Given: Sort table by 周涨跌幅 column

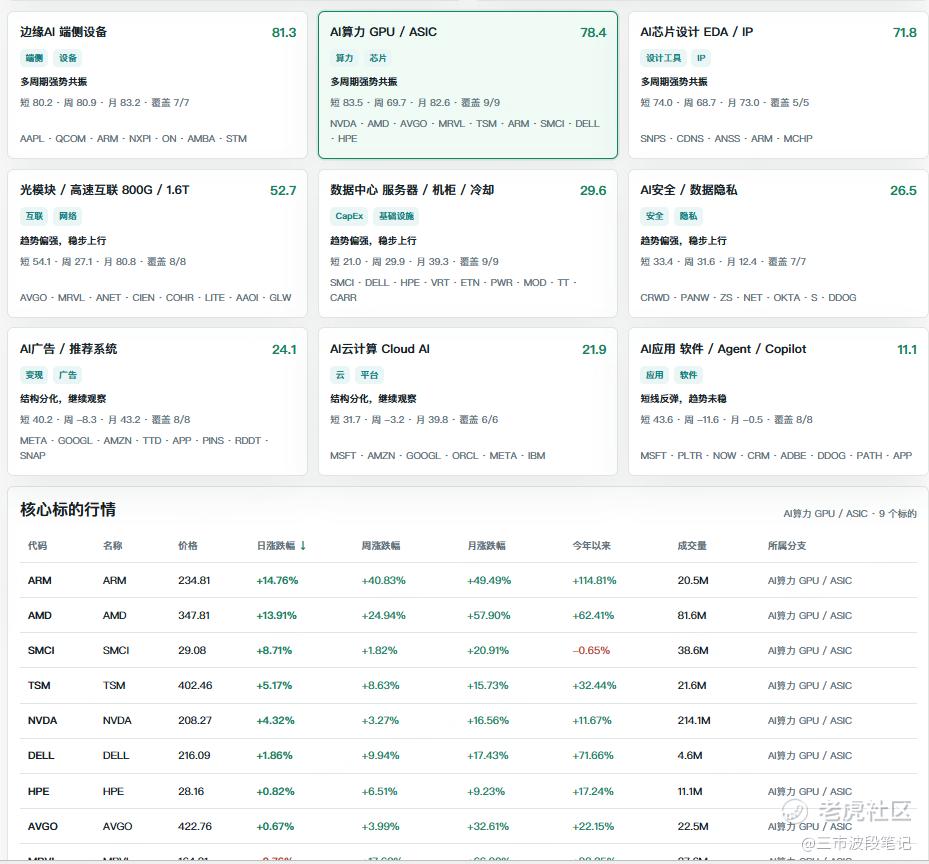Looking at the screenshot, I should tap(381, 546).
